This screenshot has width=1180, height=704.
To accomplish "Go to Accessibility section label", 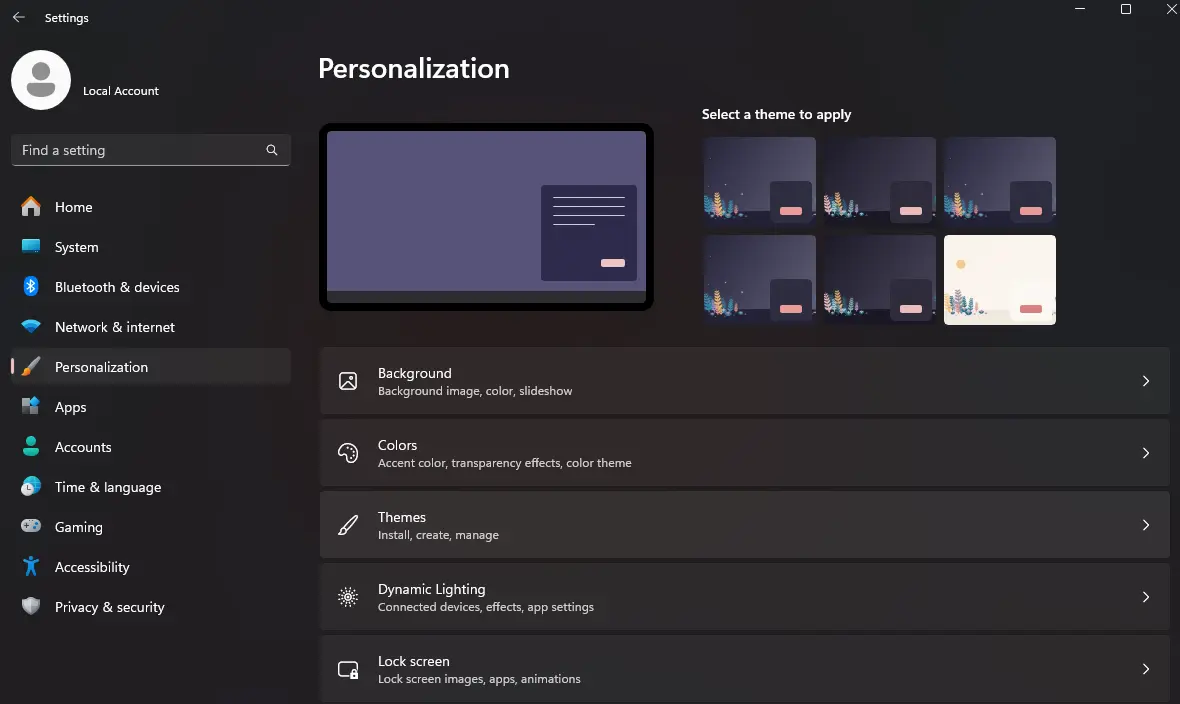I will pos(93,567).
